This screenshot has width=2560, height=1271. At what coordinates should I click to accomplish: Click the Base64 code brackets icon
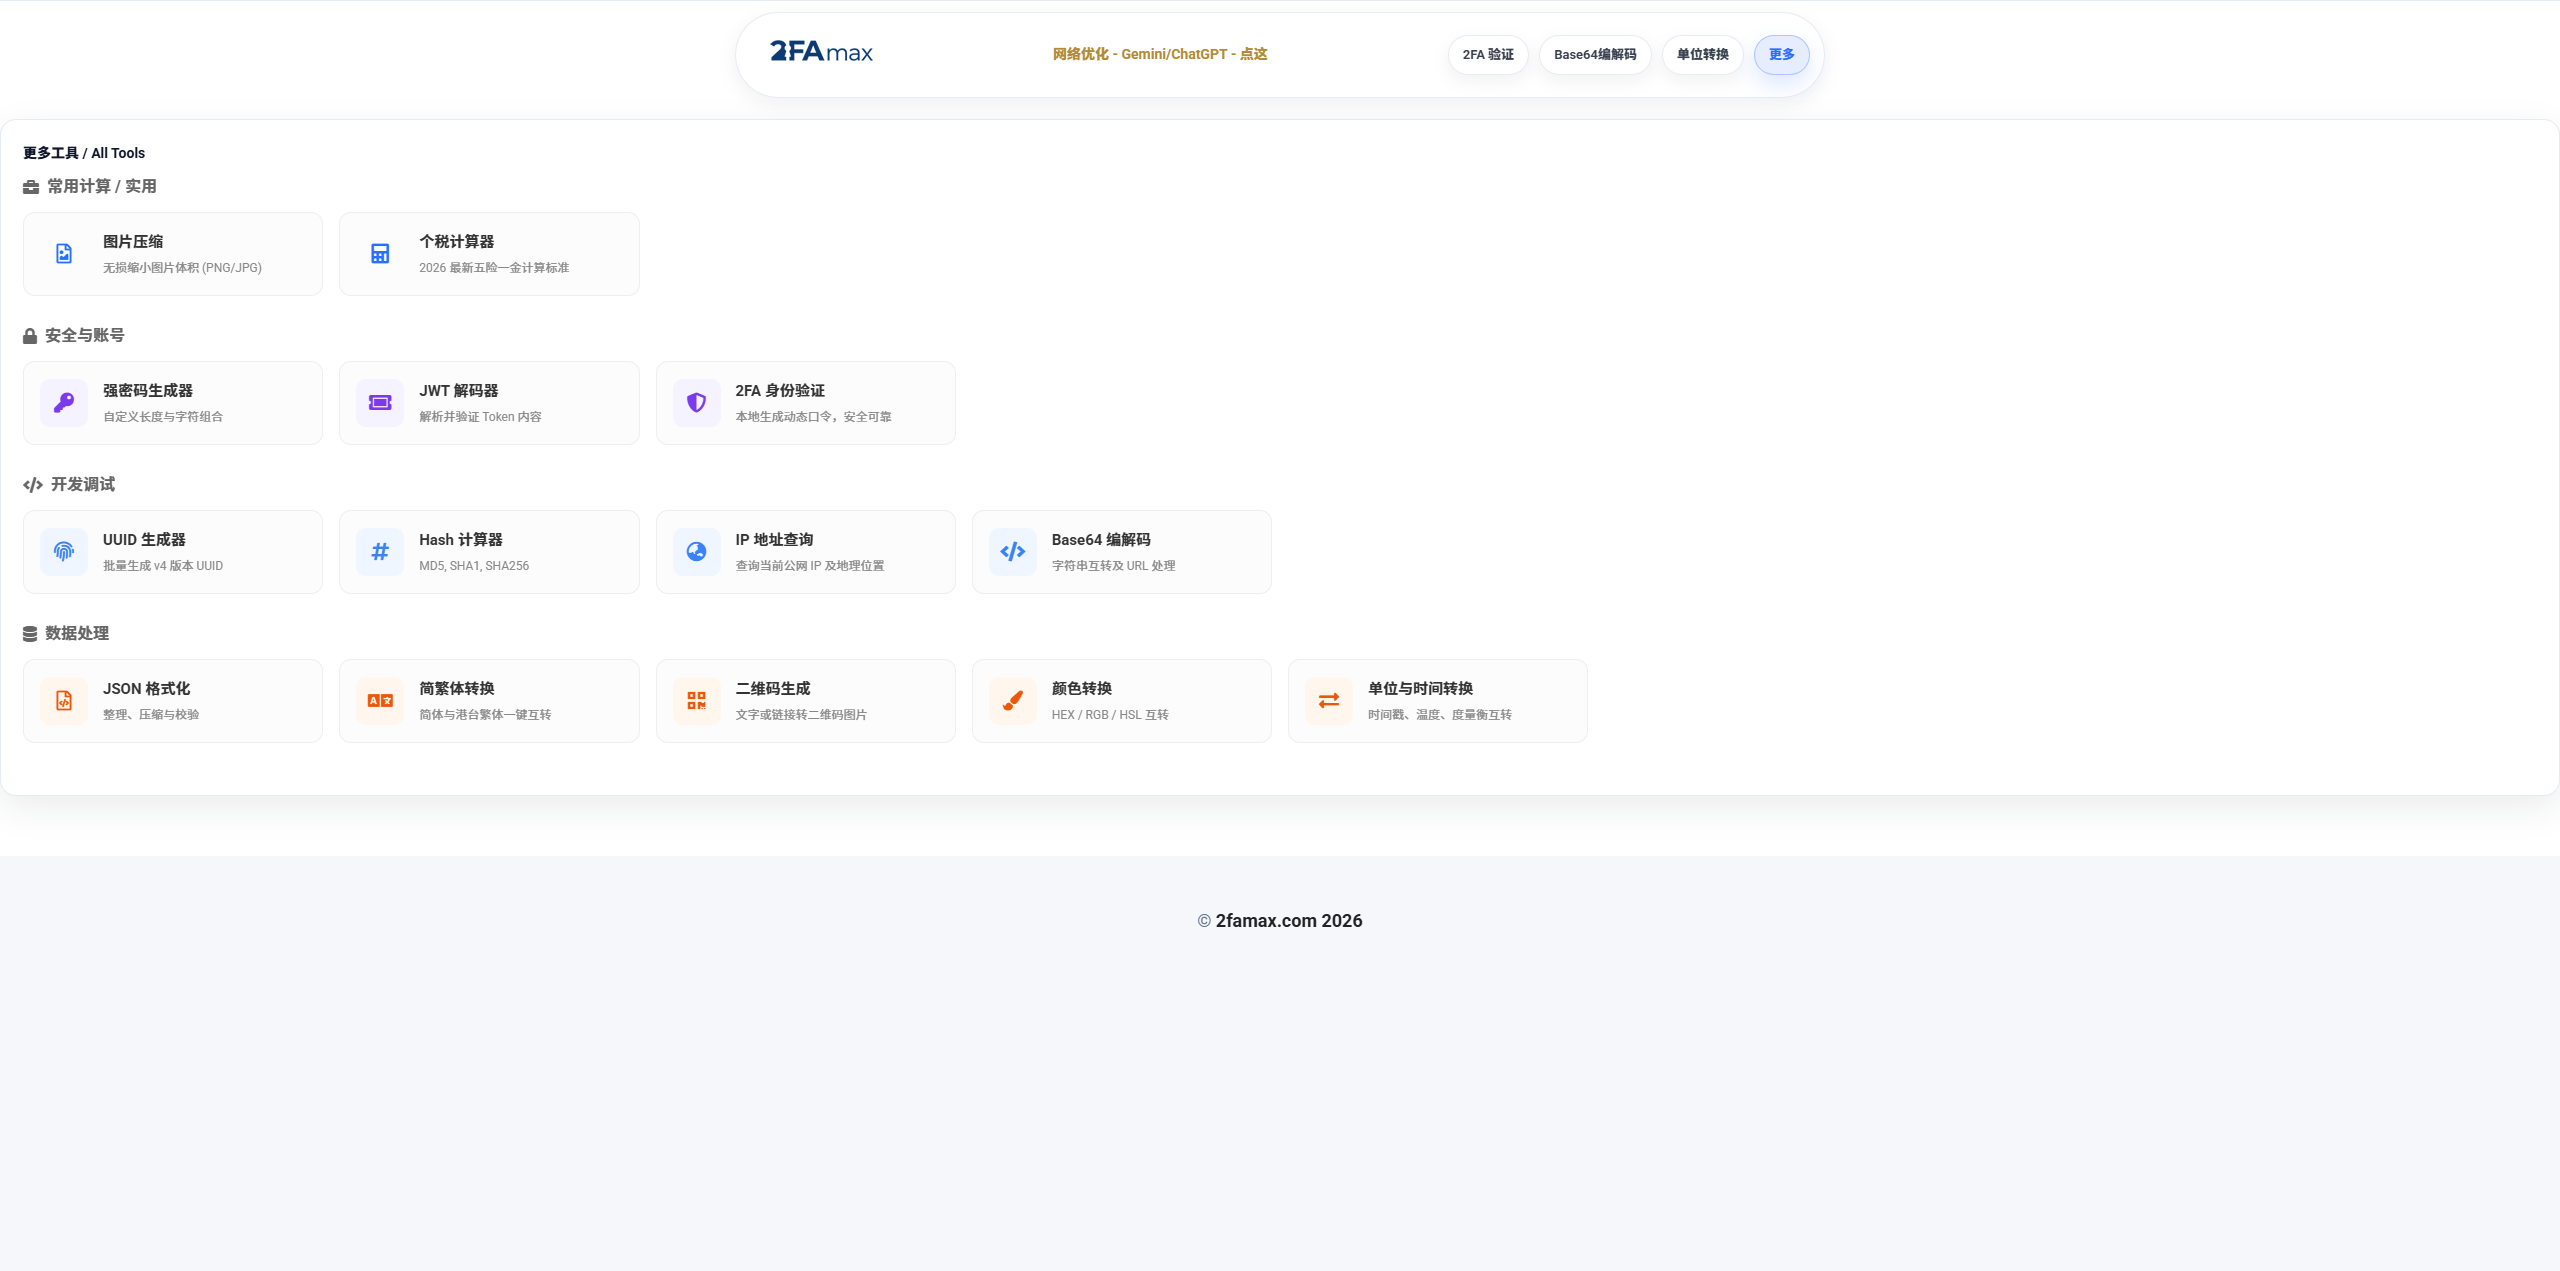pos(1012,552)
